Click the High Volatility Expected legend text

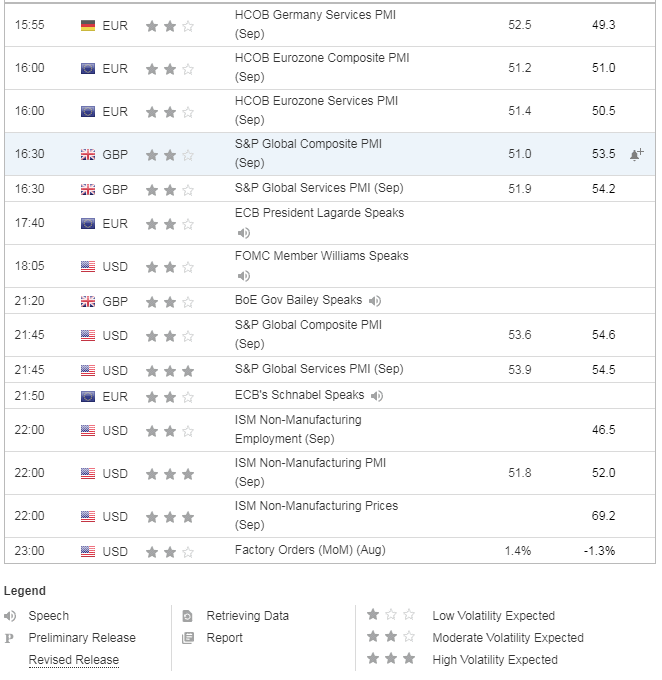(495, 660)
